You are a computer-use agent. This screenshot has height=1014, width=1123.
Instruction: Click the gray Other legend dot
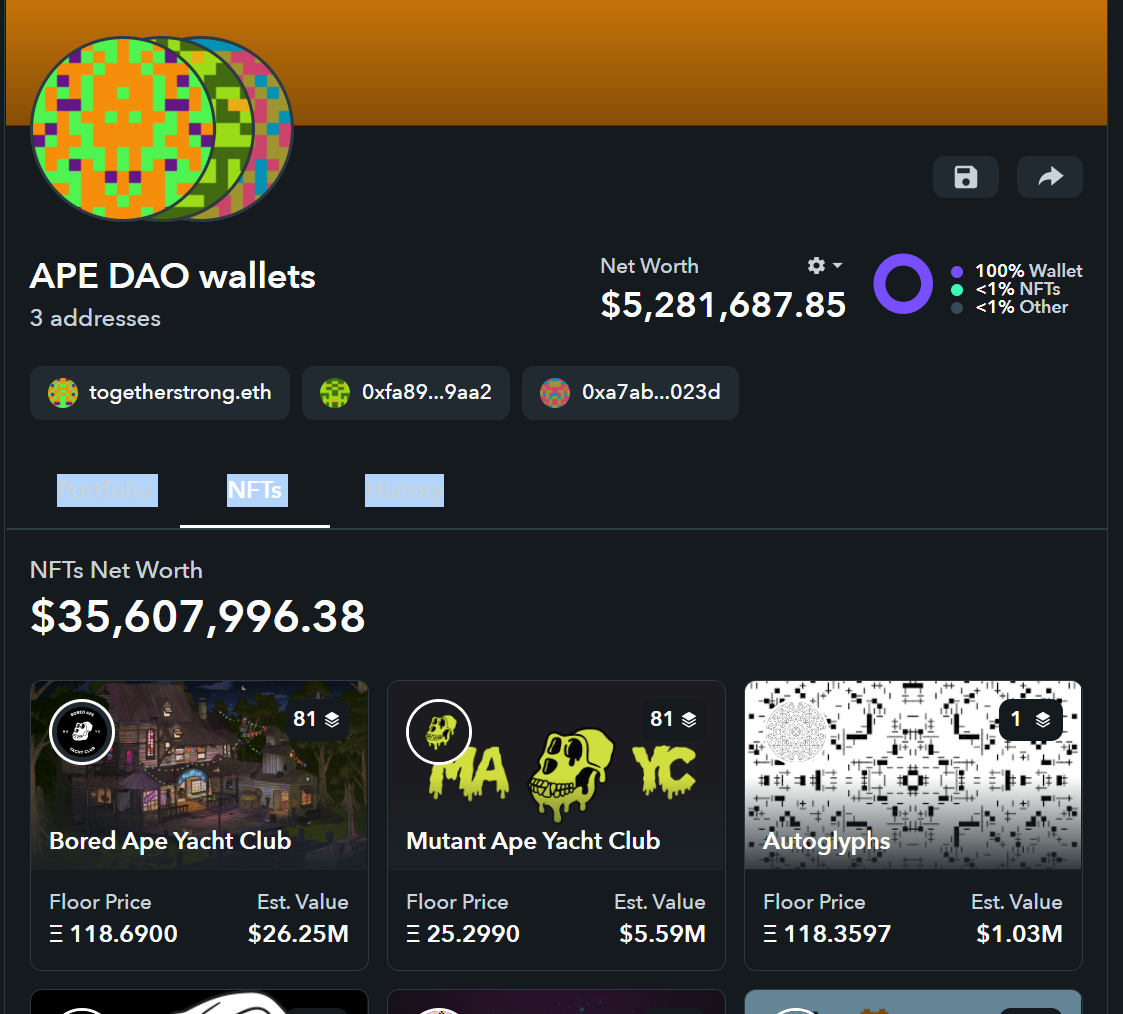(957, 308)
